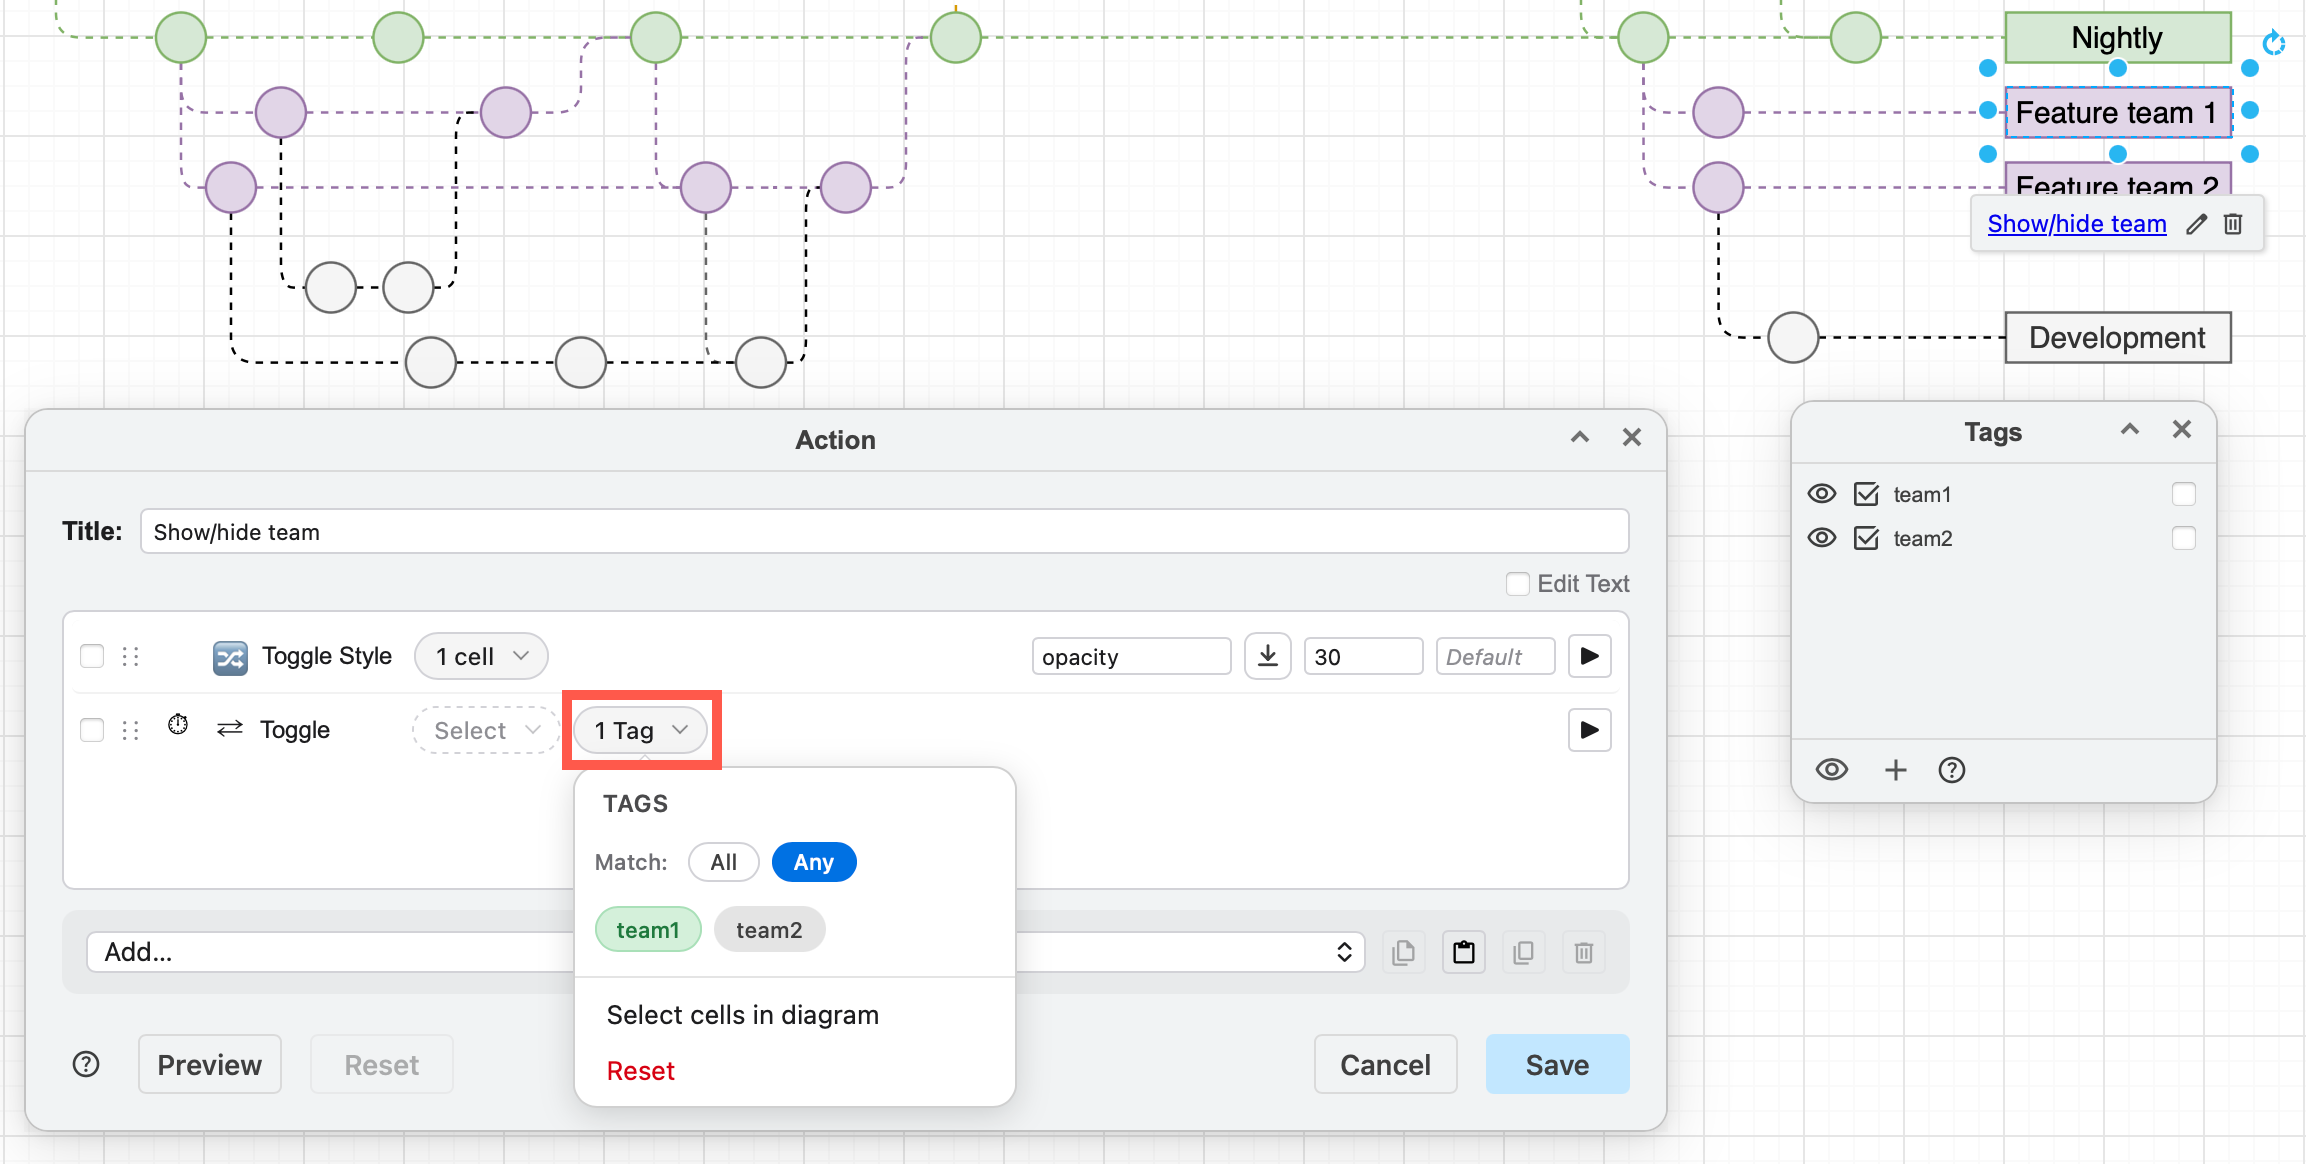Click the timer icon in Toggle row
Screen dimensions: 2306x1164
pyautogui.click(x=178, y=724)
